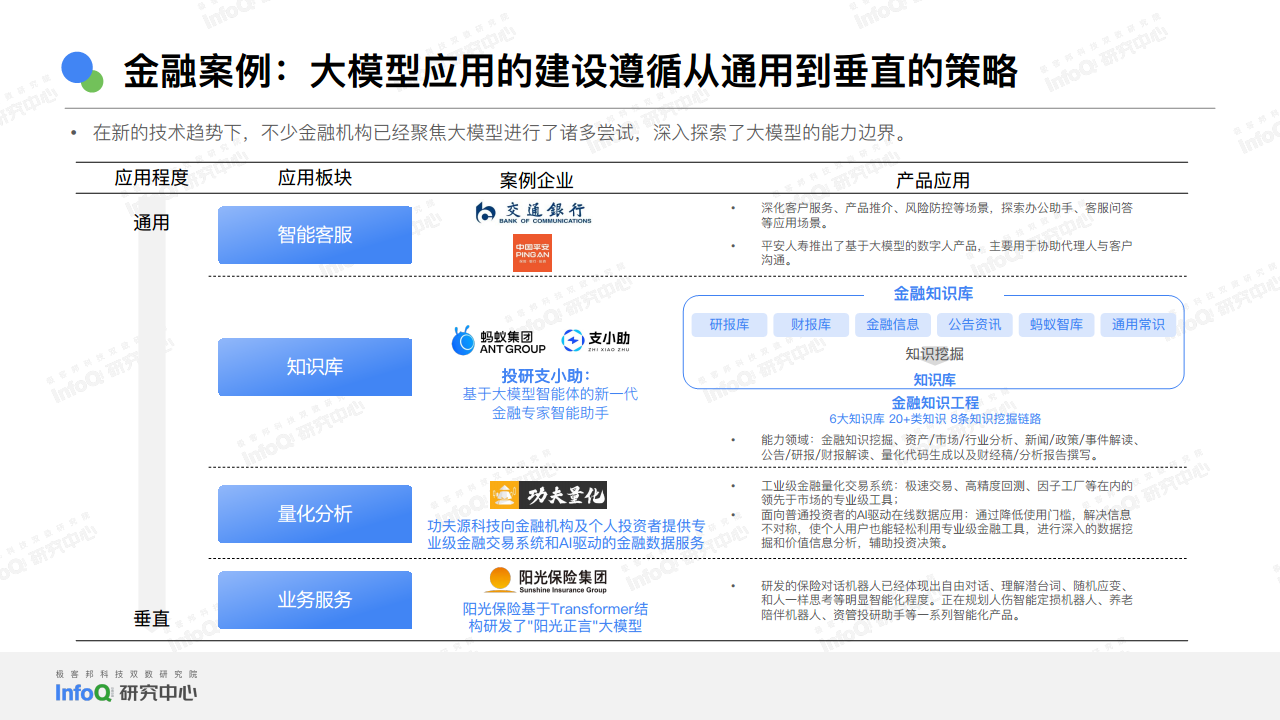The width and height of the screenshot is (1280, 720).
Task: Click the 功夫量化 logo
Action: (x=548, y=495)
